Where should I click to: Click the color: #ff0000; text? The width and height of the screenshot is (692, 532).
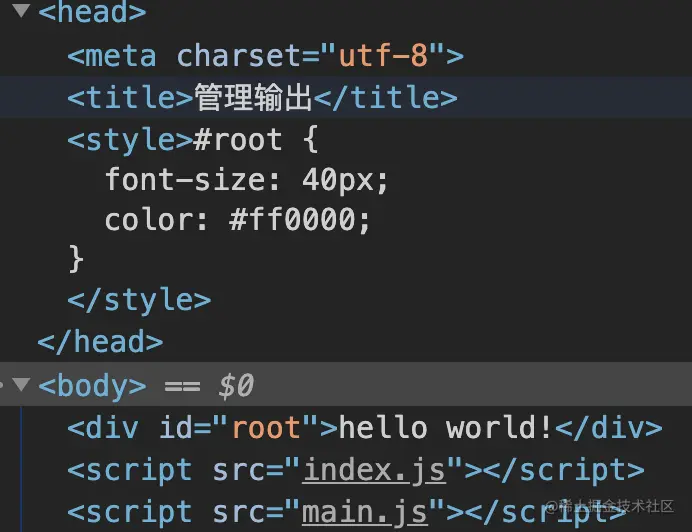click(237, 219)
